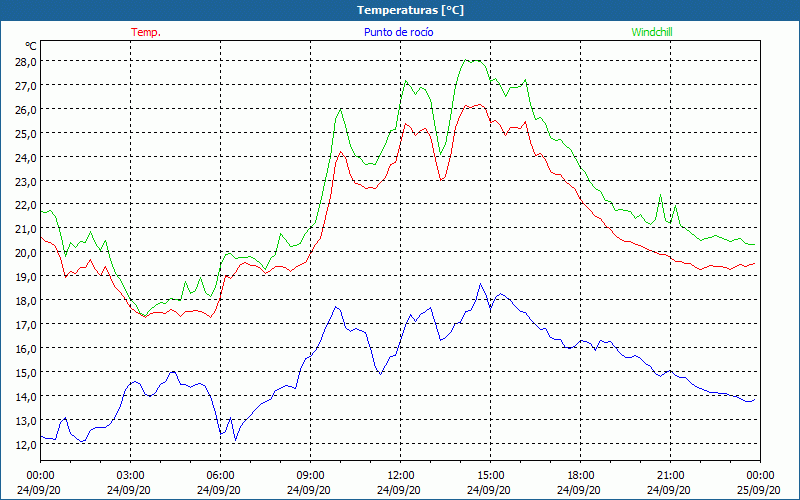Click the 18,0 y-axis value
Screen dimensions: 800x500
coord(26,301)
